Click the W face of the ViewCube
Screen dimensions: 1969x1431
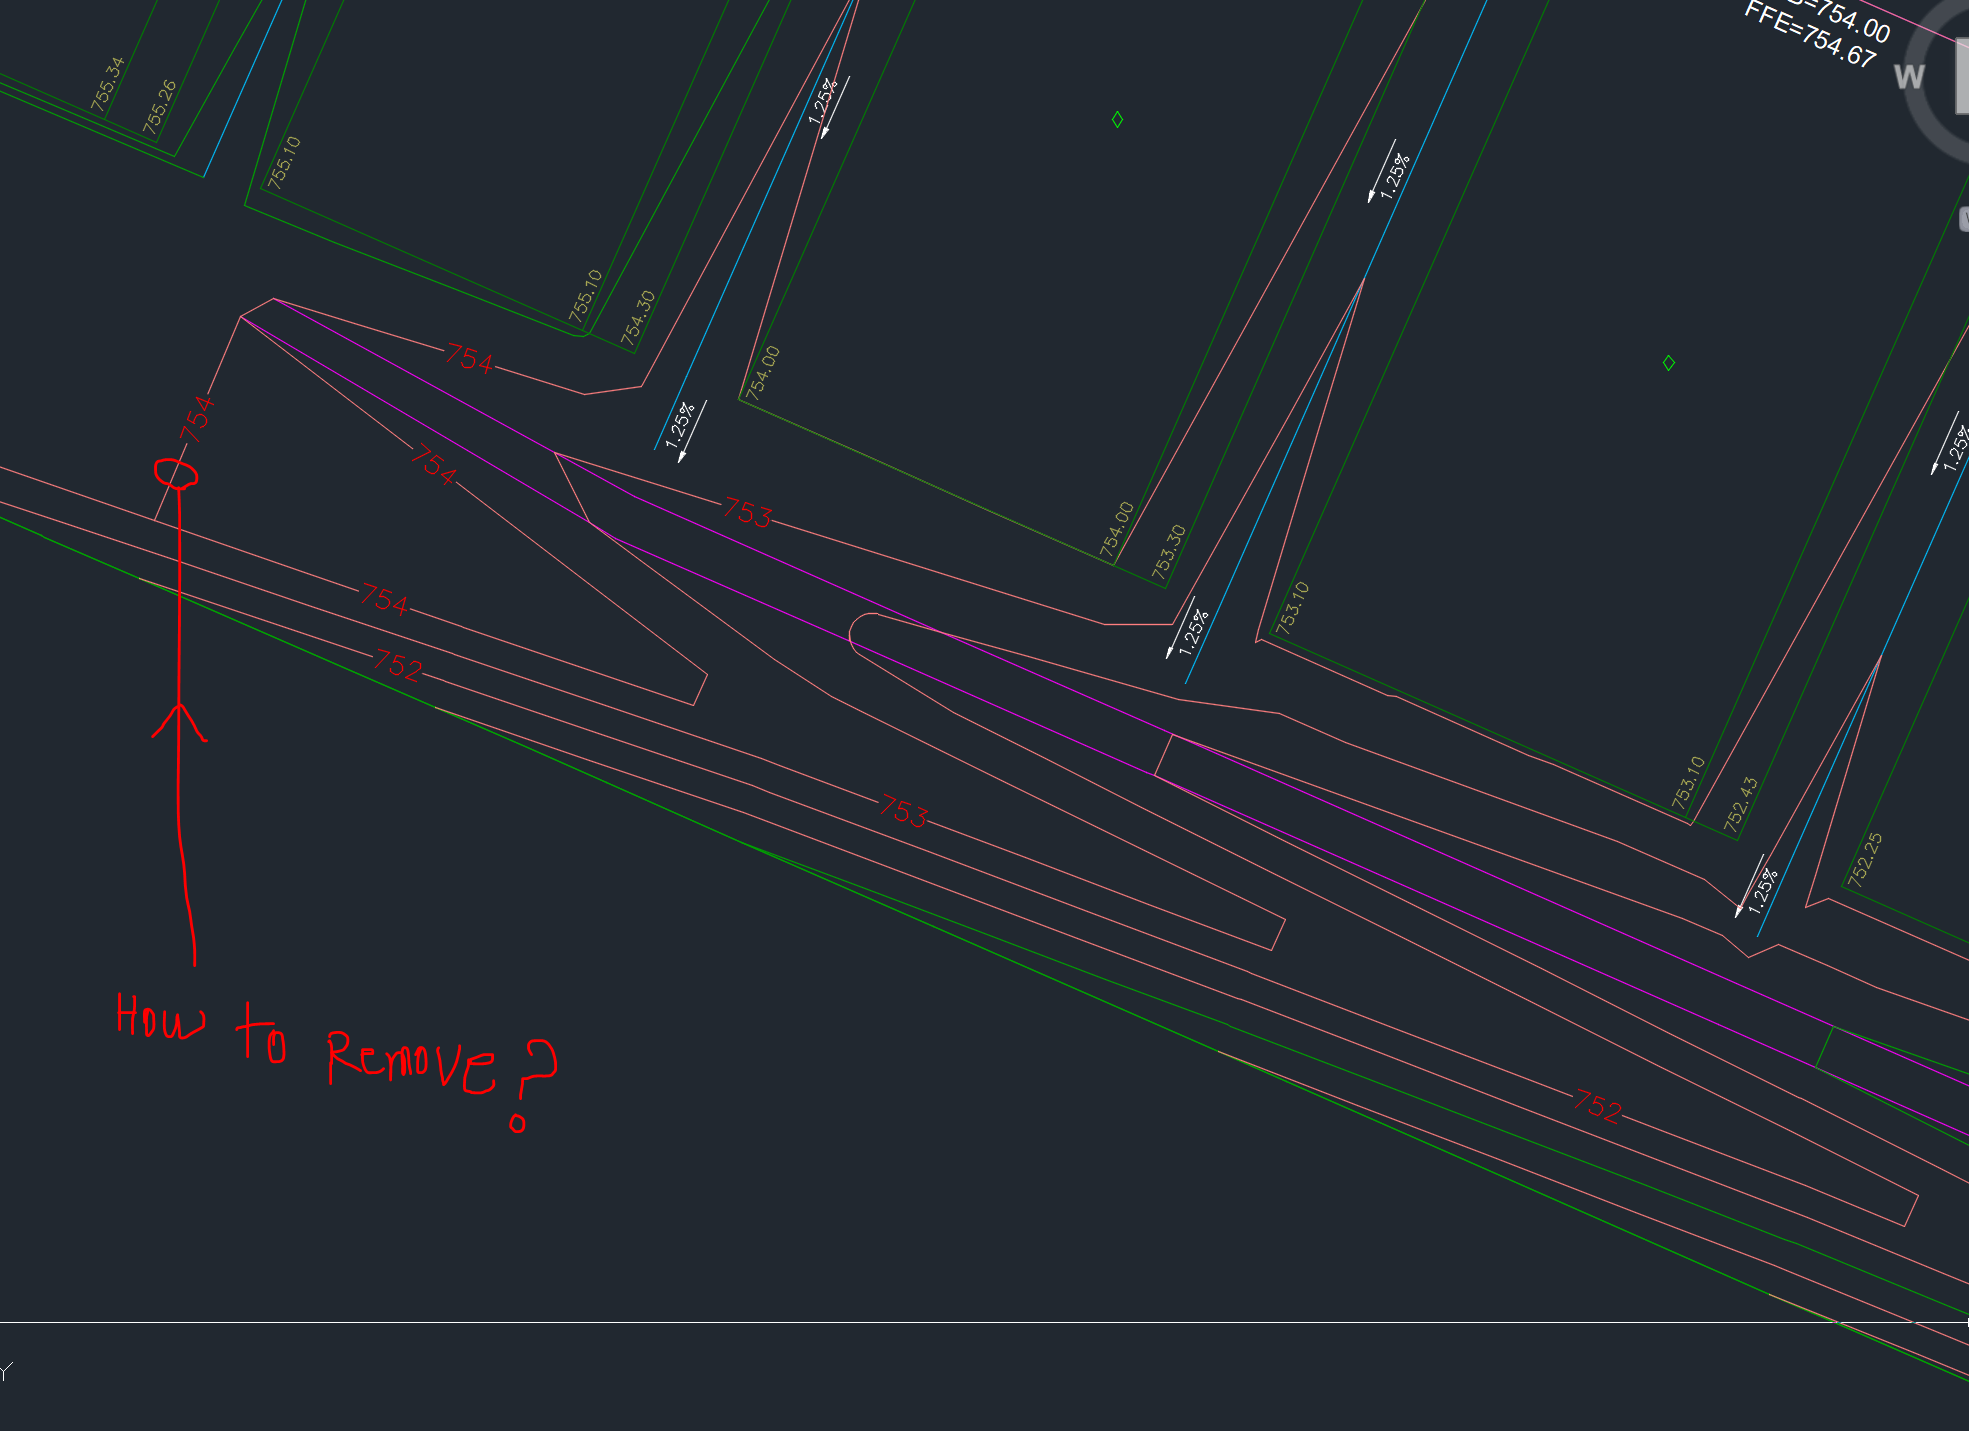coord(1909,77)
